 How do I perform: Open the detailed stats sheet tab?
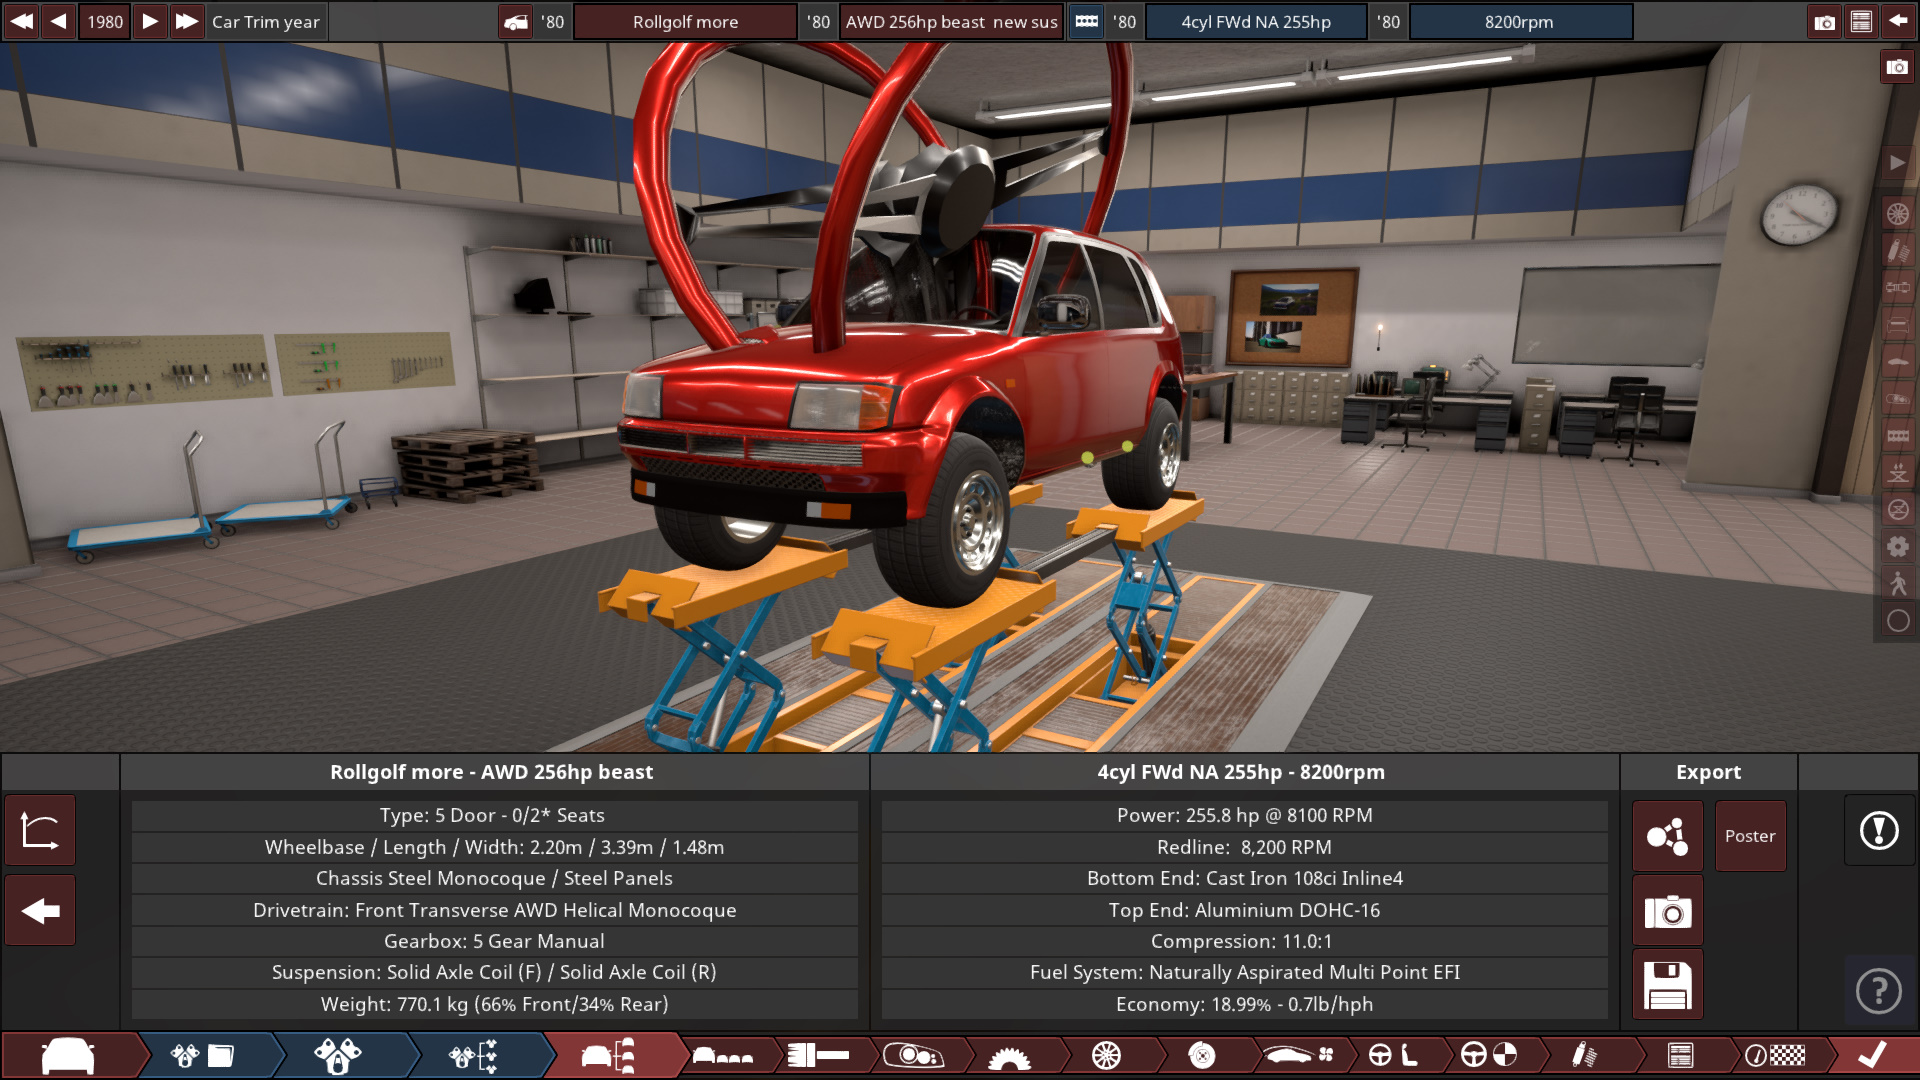1680,1055
